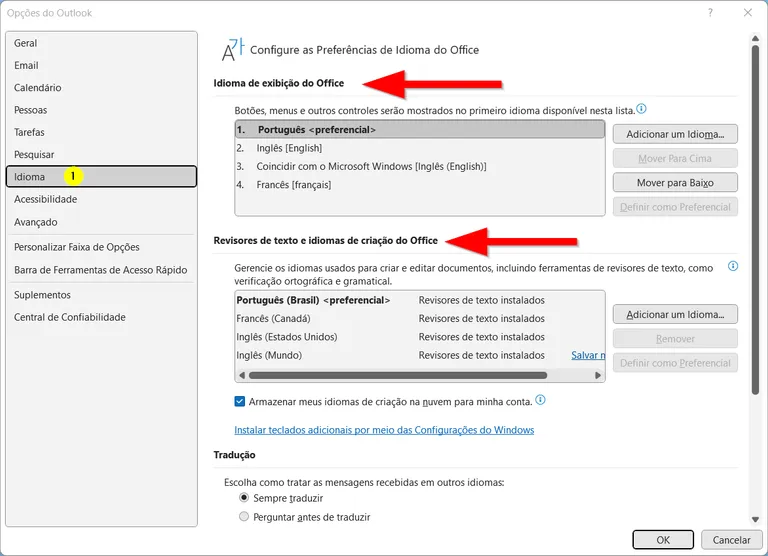
Task: Select Inglês [English] in display list
Action: coord(420,148)
